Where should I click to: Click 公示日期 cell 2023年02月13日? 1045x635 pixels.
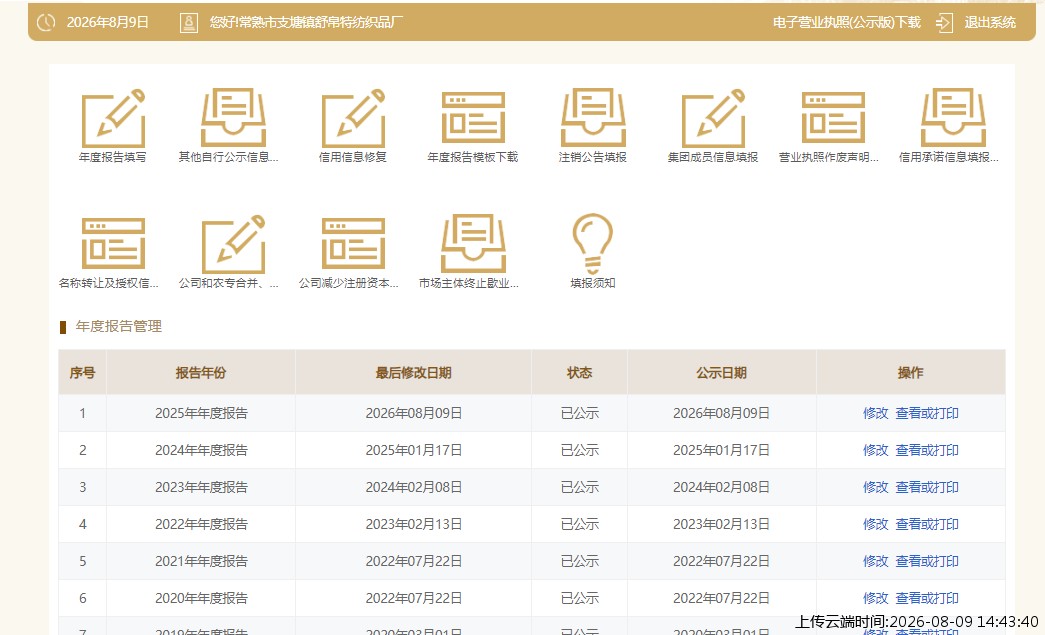(x=721, y=524)
